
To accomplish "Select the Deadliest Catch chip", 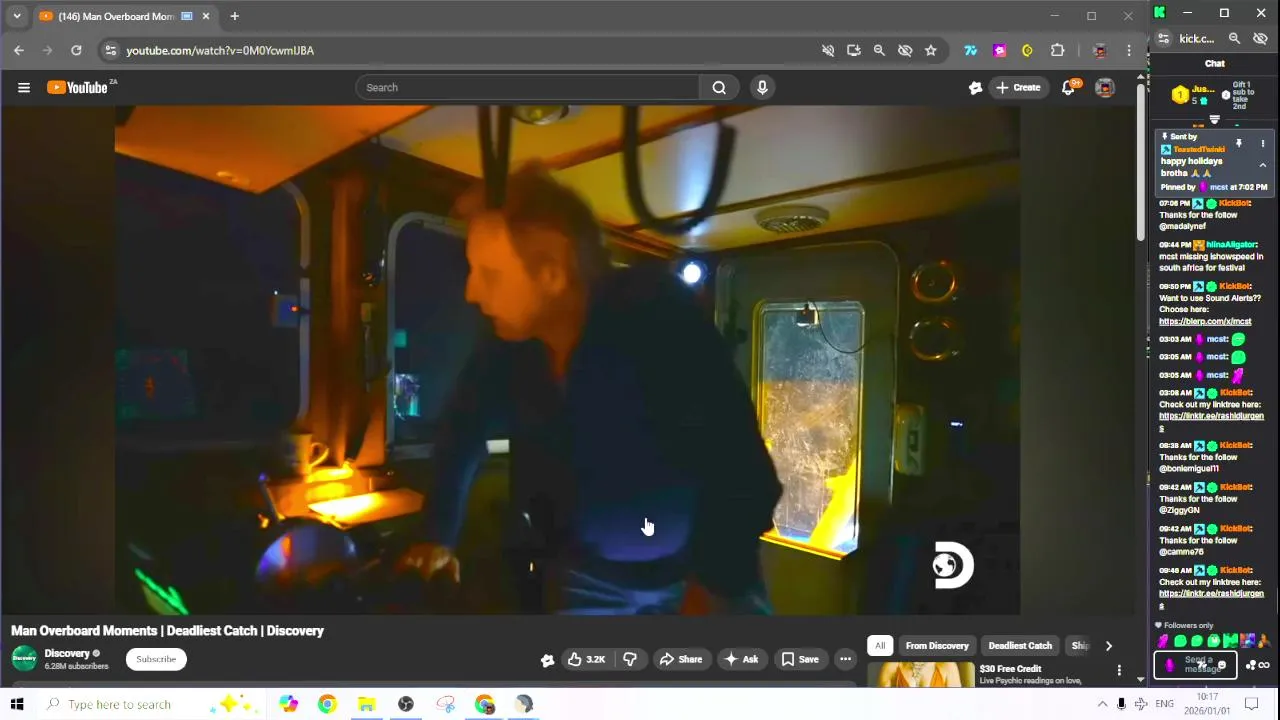I will coord(1020,646).
